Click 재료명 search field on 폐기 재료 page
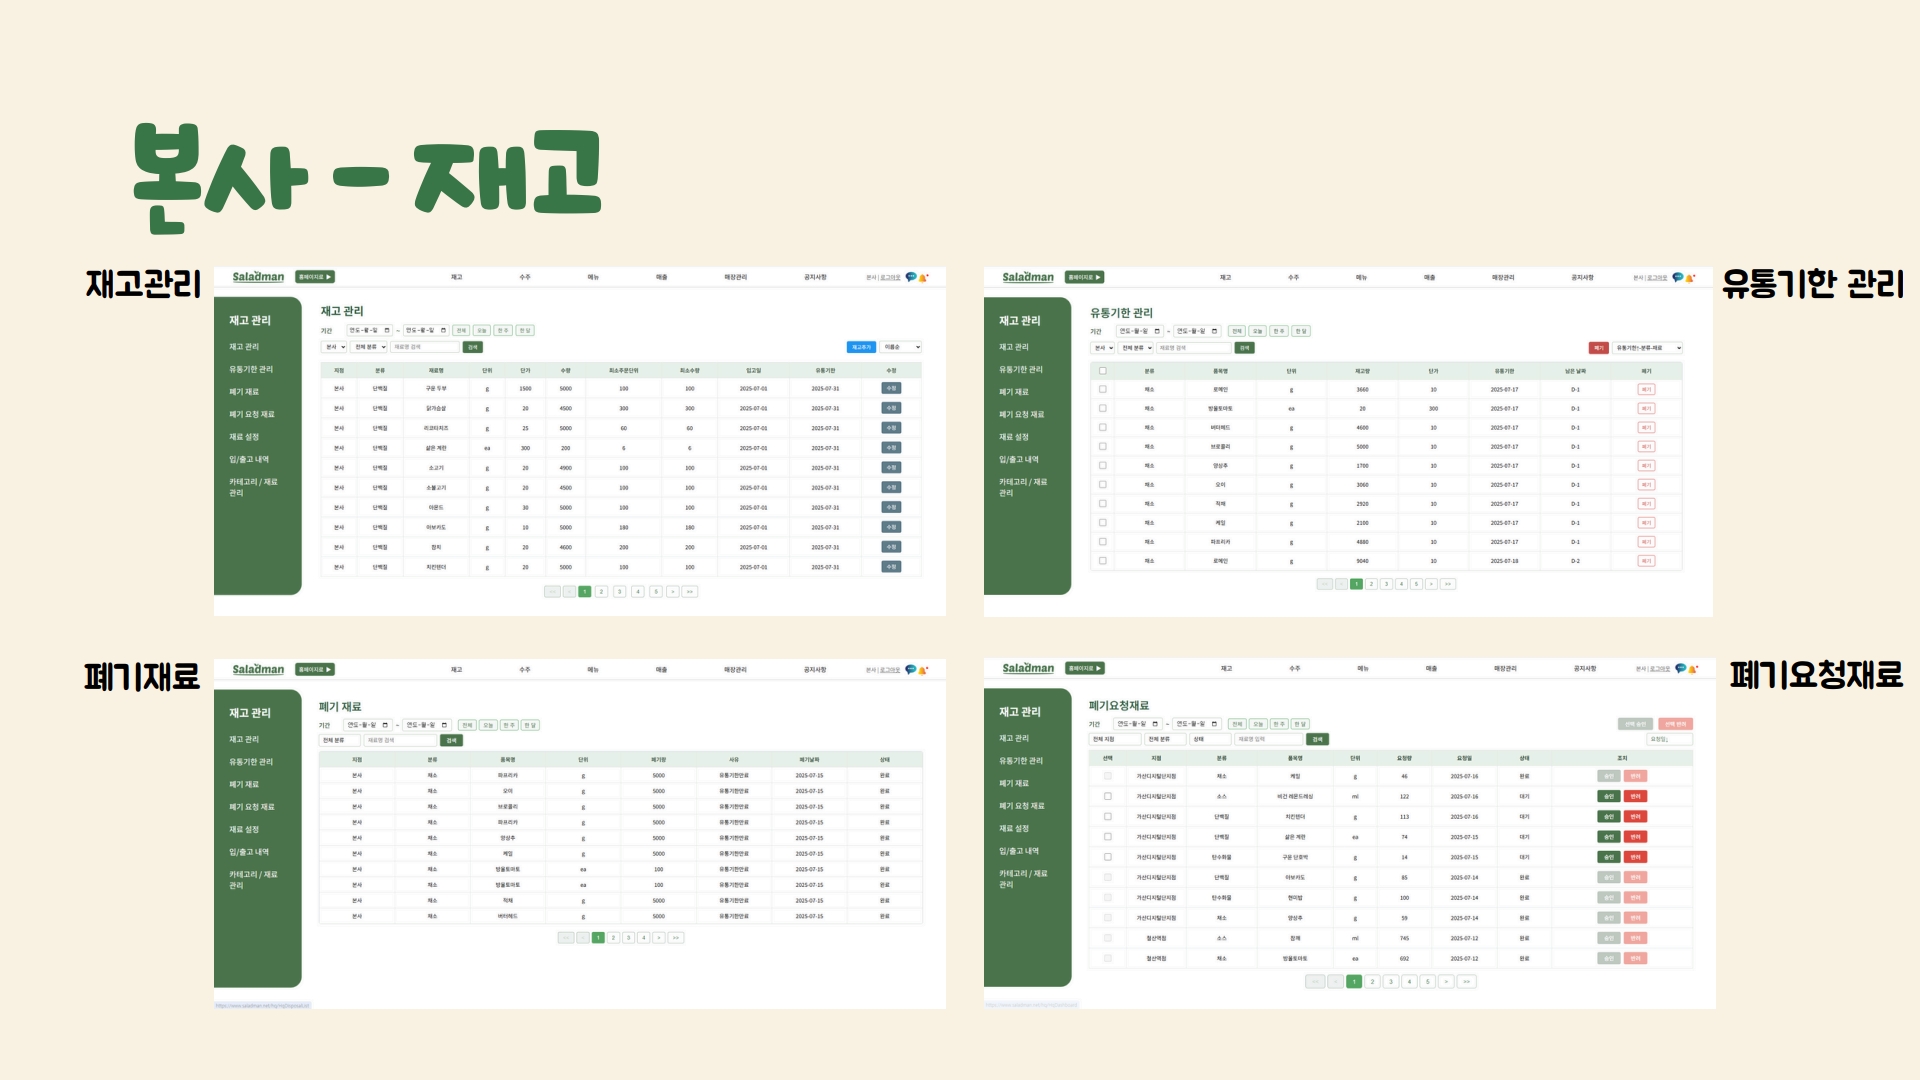 coord(400,741)
